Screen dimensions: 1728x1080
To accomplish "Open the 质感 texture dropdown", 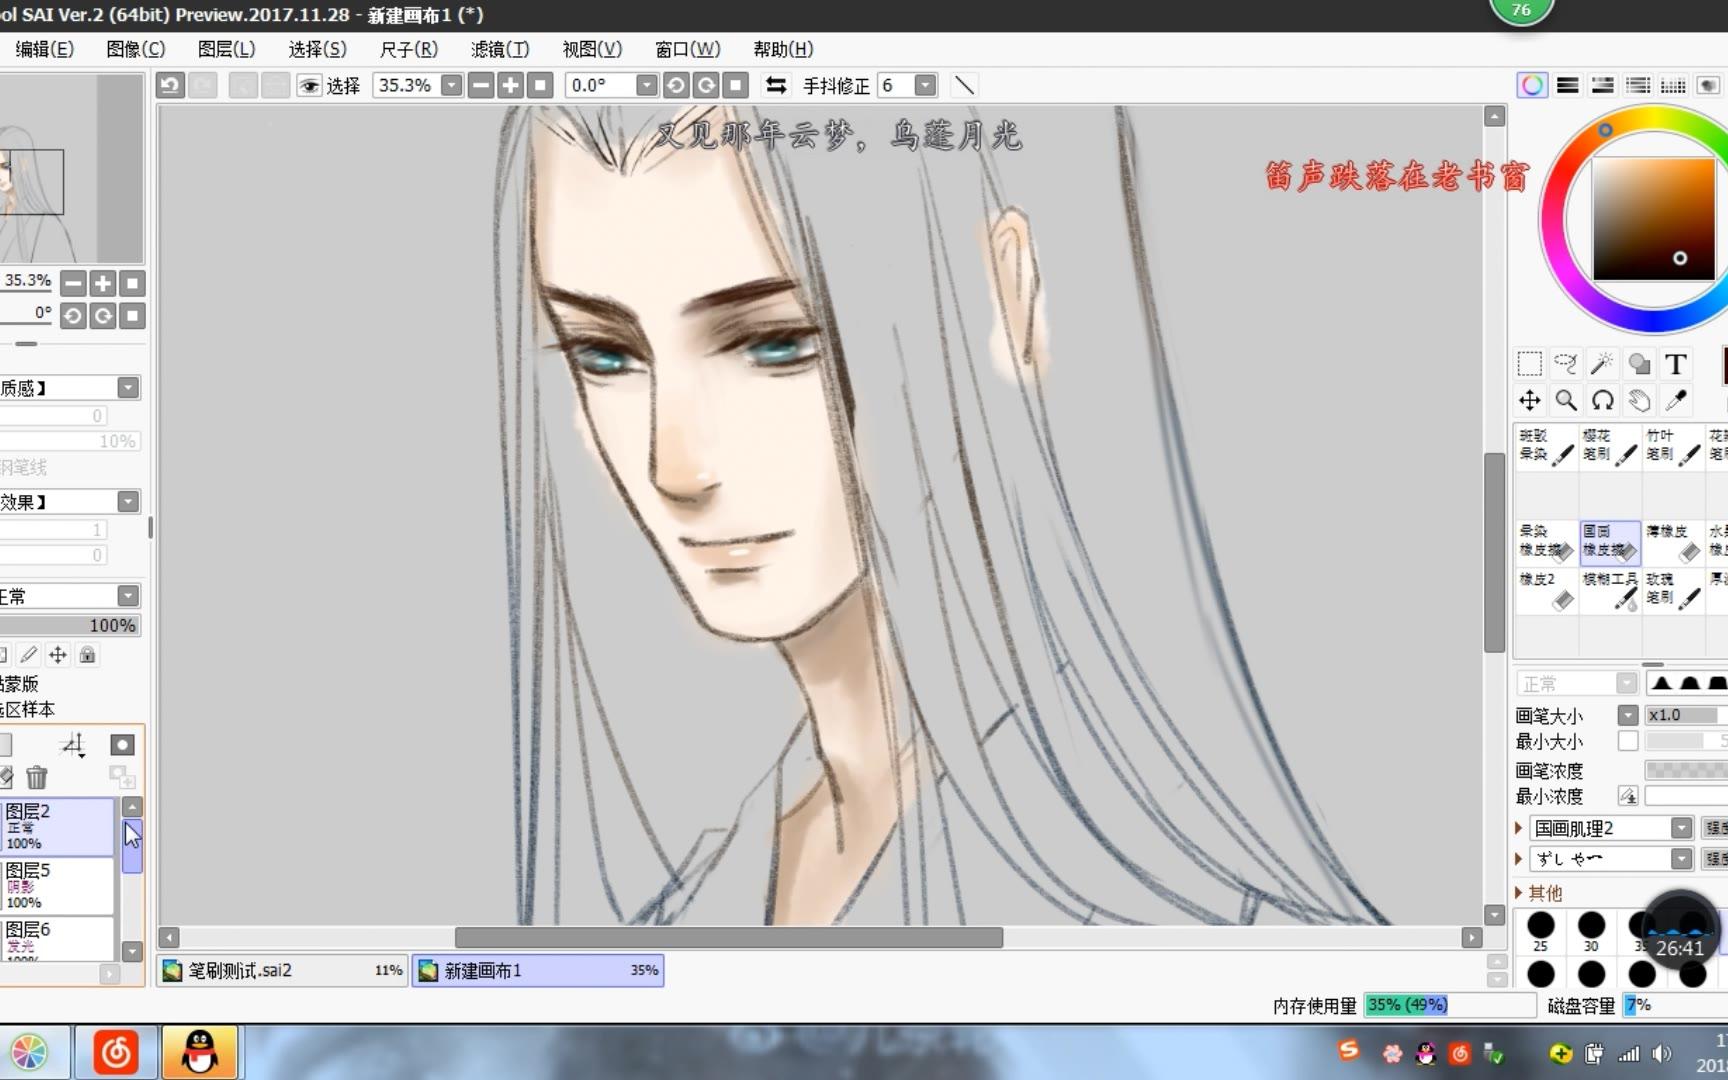I will point(128,388).
